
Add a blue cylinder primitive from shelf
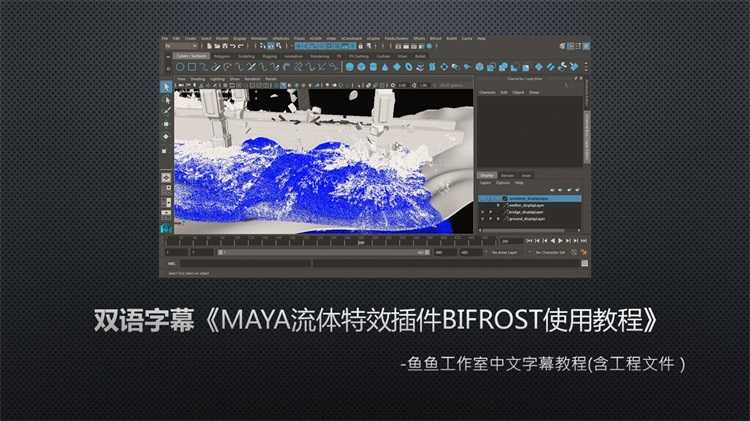pyautogui.click(x=374, y=67)
